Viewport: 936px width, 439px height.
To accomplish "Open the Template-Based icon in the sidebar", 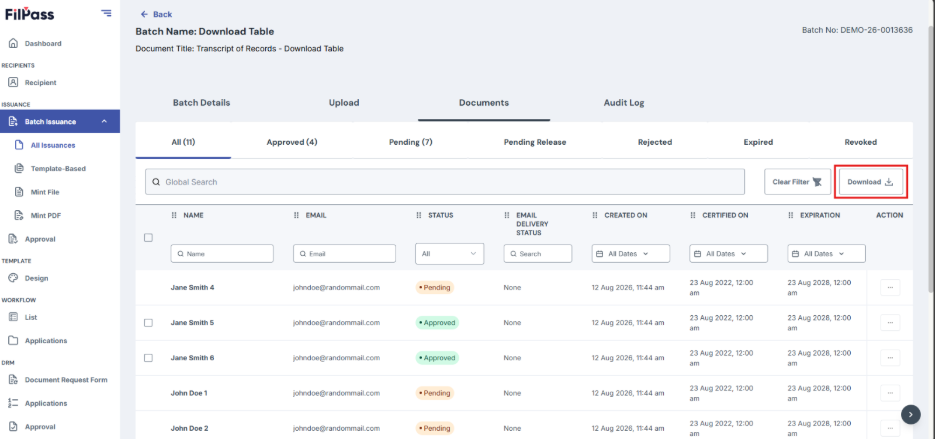I will (x=19, y=168).
